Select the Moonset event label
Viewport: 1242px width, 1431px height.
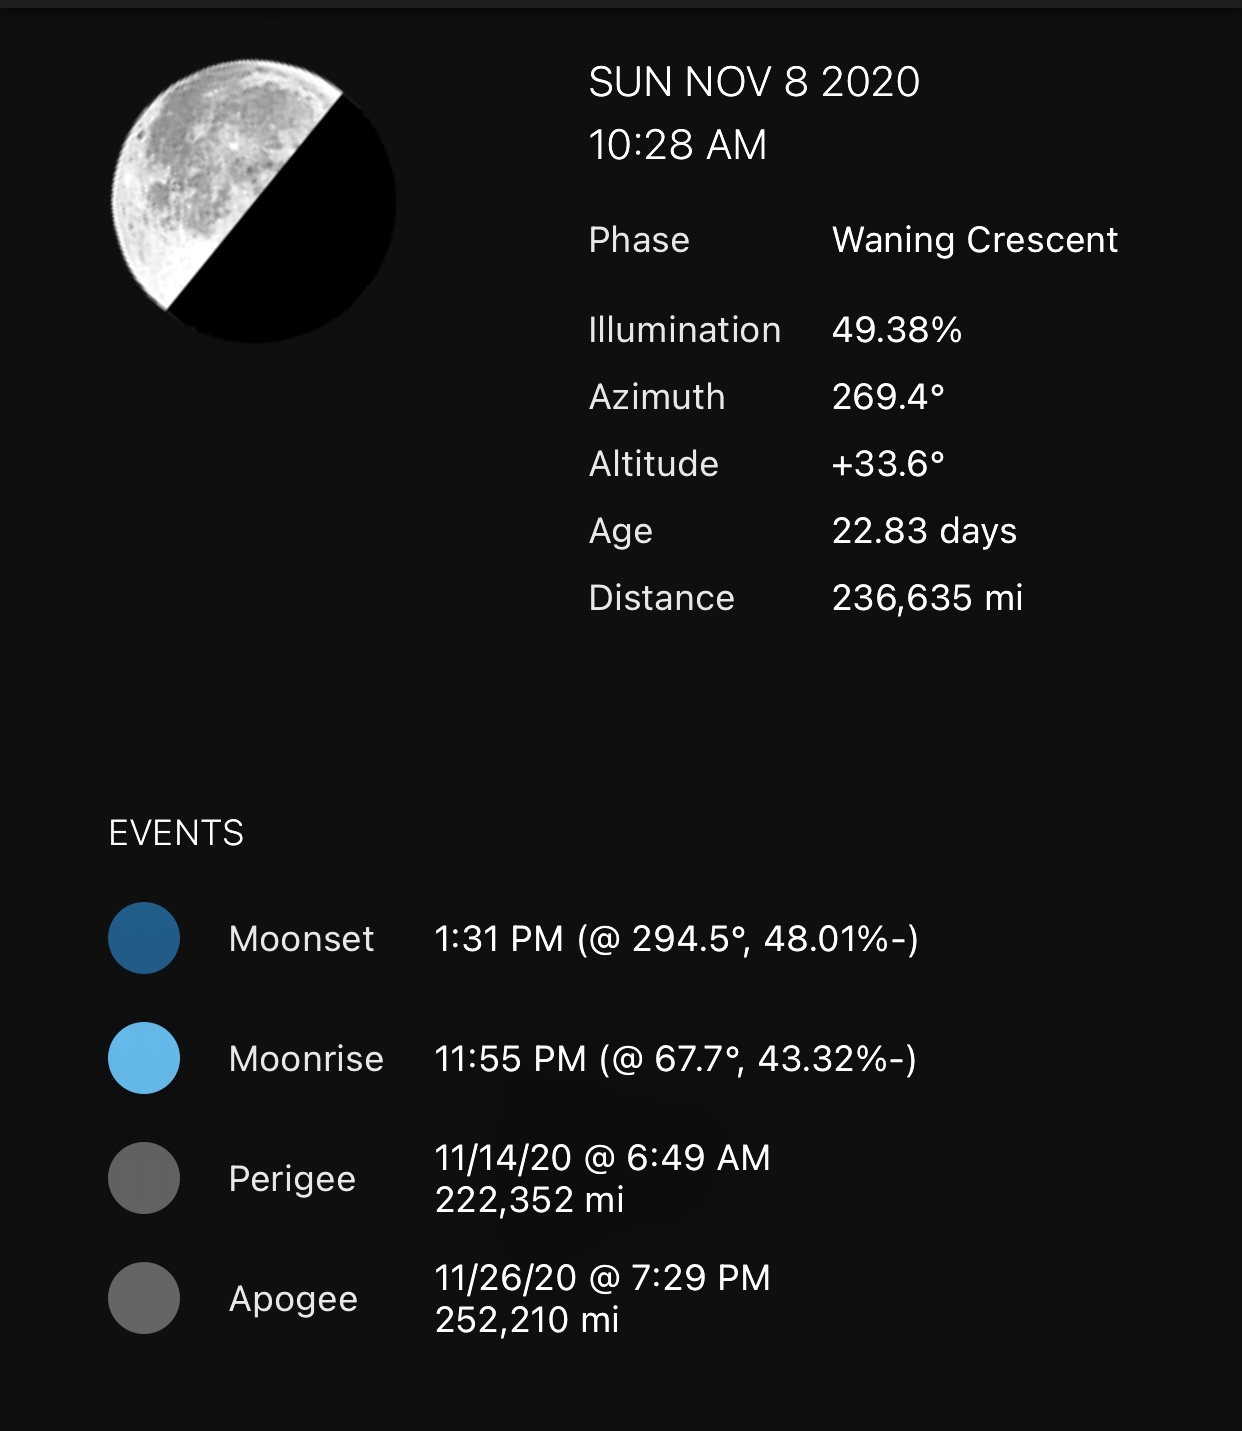click(x=301, y=939)
